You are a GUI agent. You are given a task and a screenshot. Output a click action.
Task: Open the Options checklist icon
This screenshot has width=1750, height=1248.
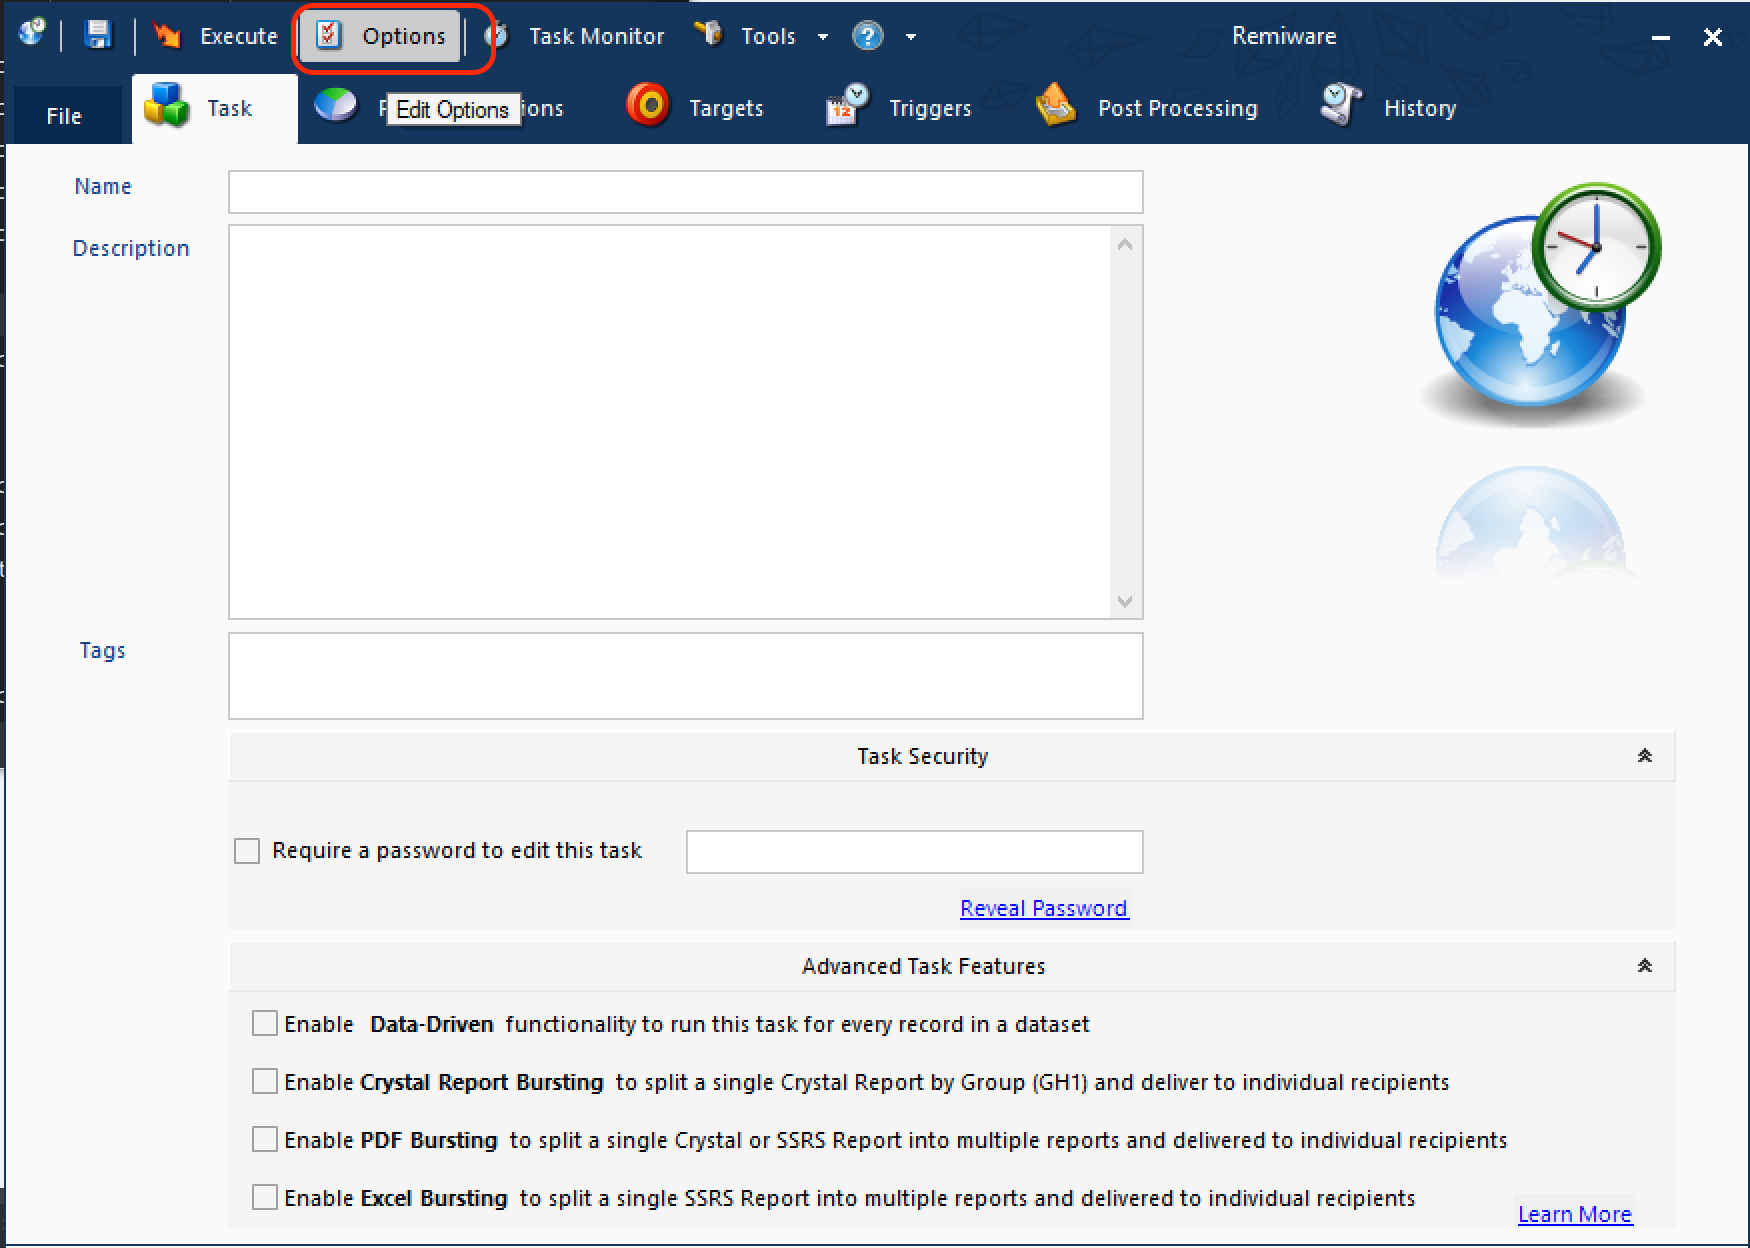[329, 36]
